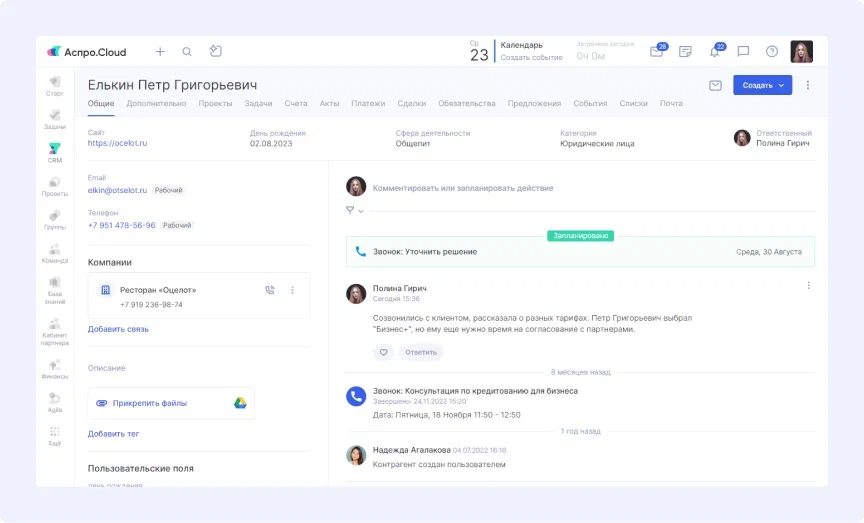
Task: Open the feed filter dropdown
Action: pyautogui.click(x=355, y=210)
